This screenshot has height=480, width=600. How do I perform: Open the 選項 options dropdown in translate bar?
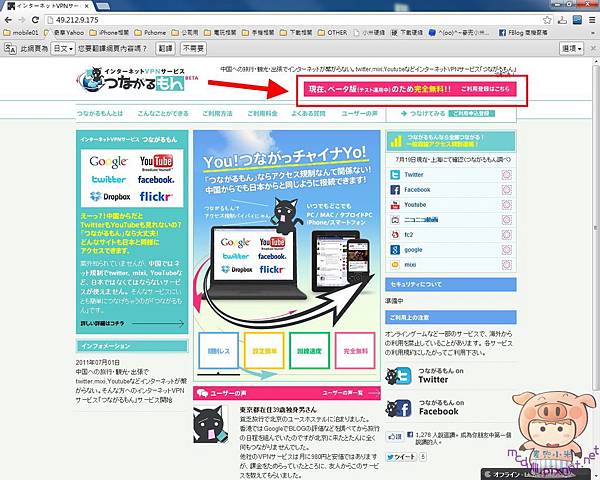[572, 49]
